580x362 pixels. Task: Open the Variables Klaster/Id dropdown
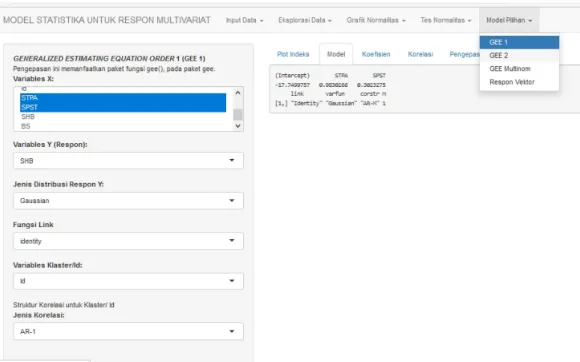[x=128, y=281]
